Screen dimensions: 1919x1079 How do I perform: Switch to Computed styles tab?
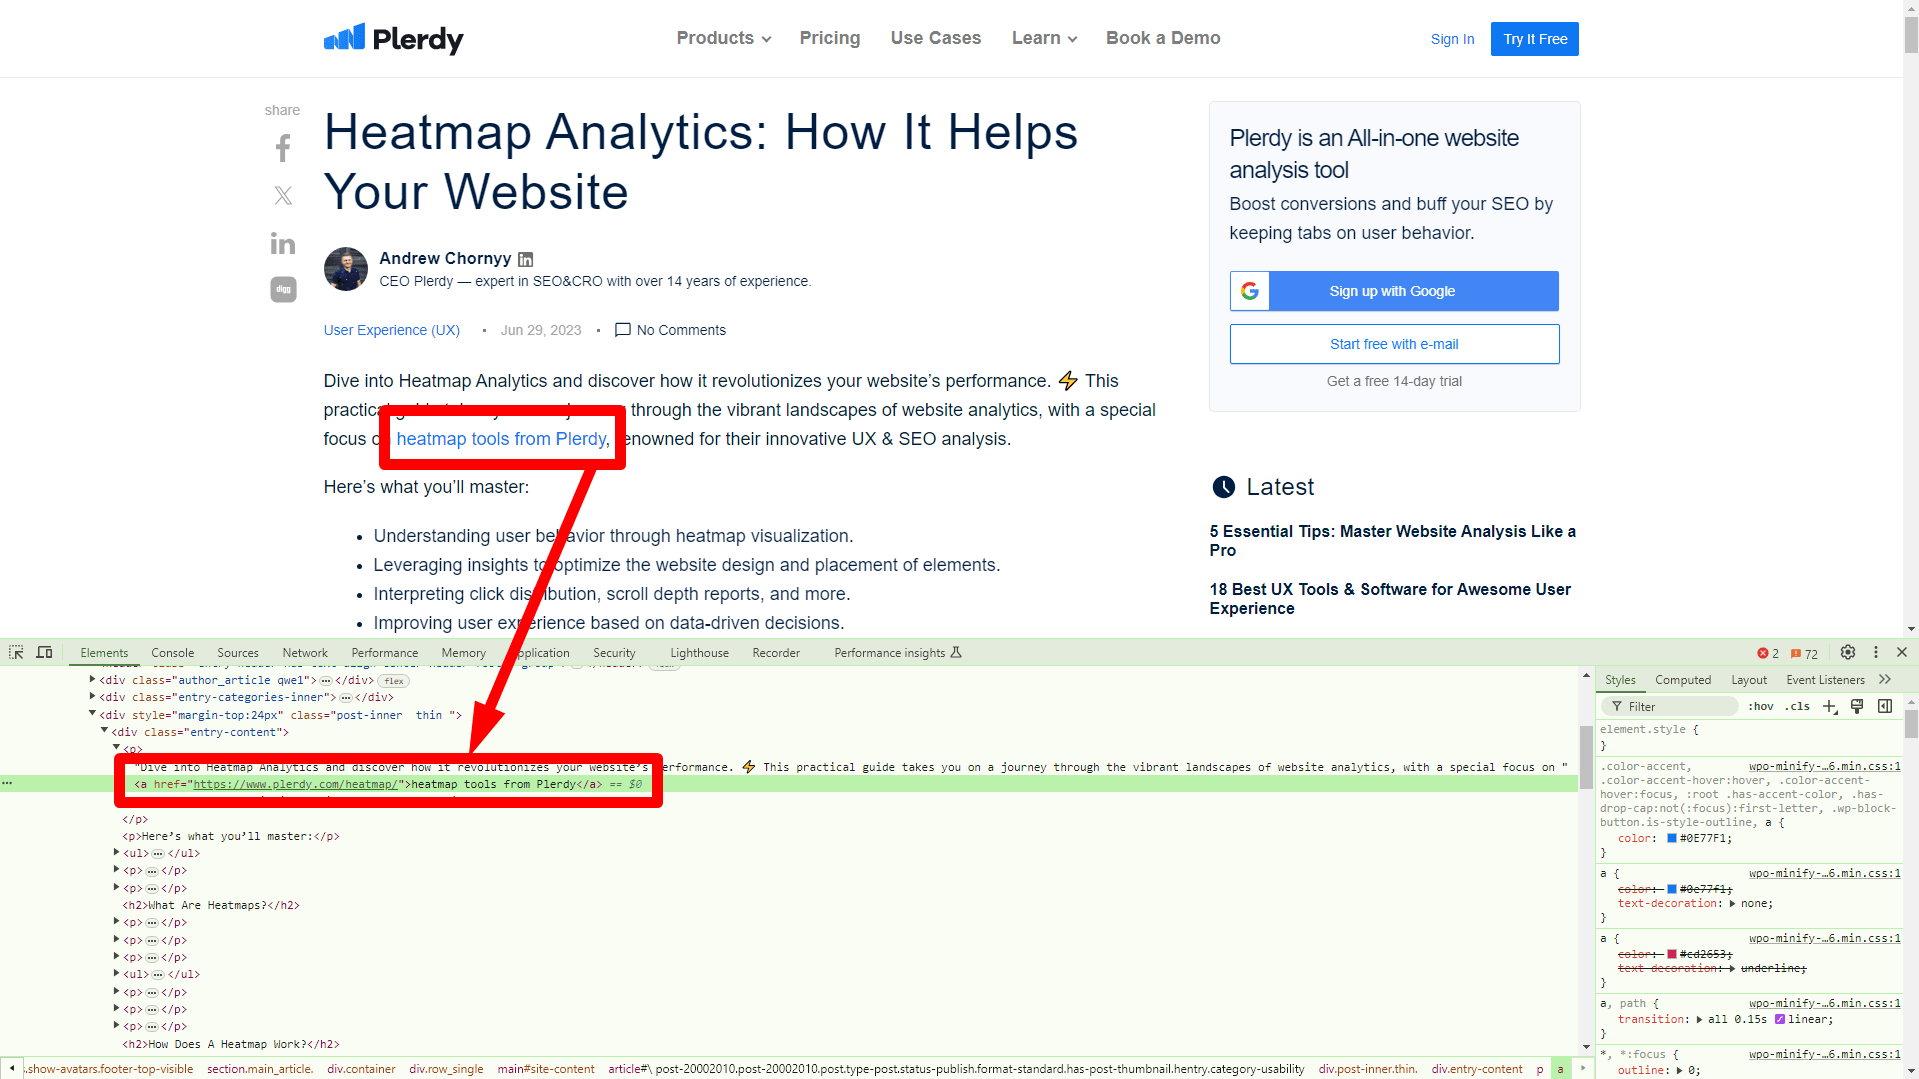coord(1683,680)
